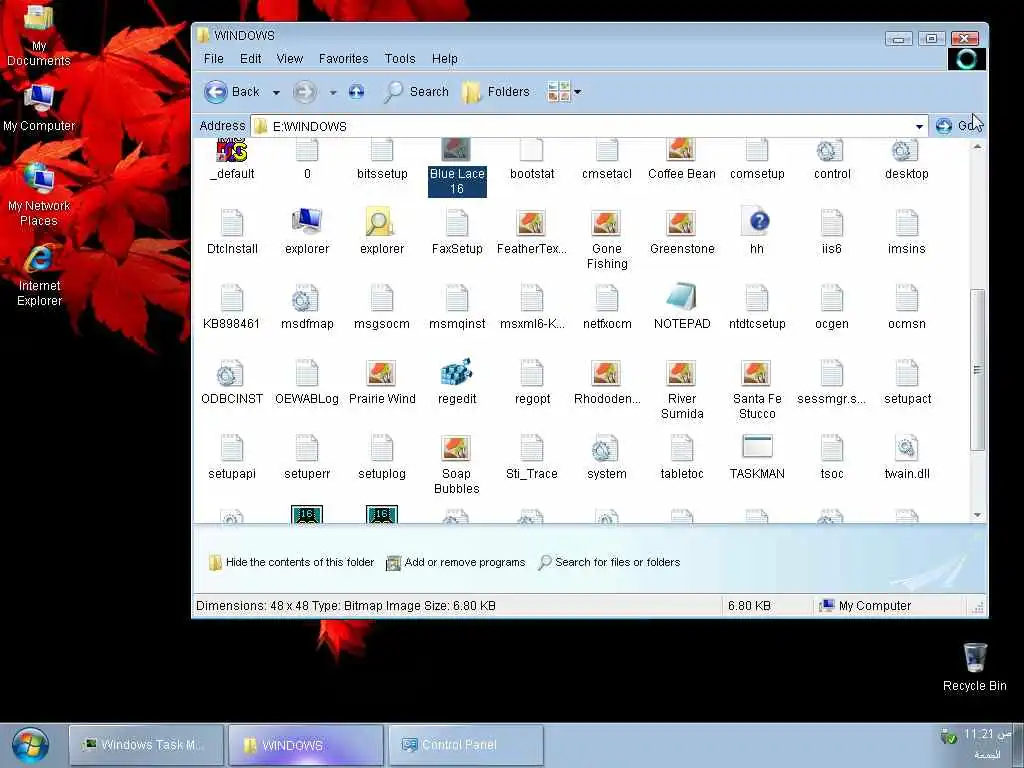Select the My Computer desktop icon
This screenshot has width=1024, height=768.
39,108
